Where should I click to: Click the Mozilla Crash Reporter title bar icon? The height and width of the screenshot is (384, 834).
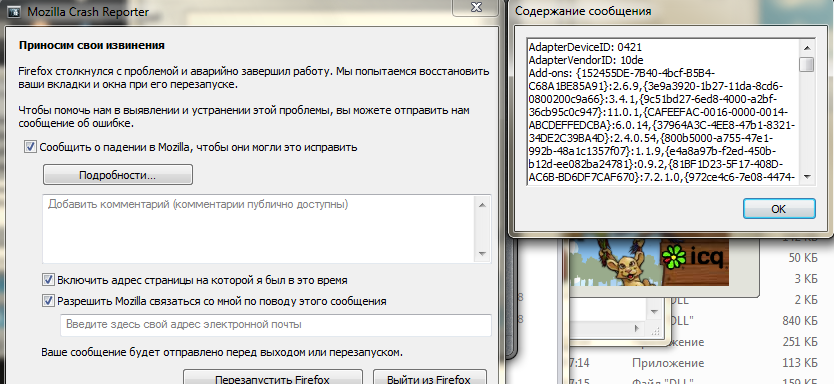(x=14, y=11)
